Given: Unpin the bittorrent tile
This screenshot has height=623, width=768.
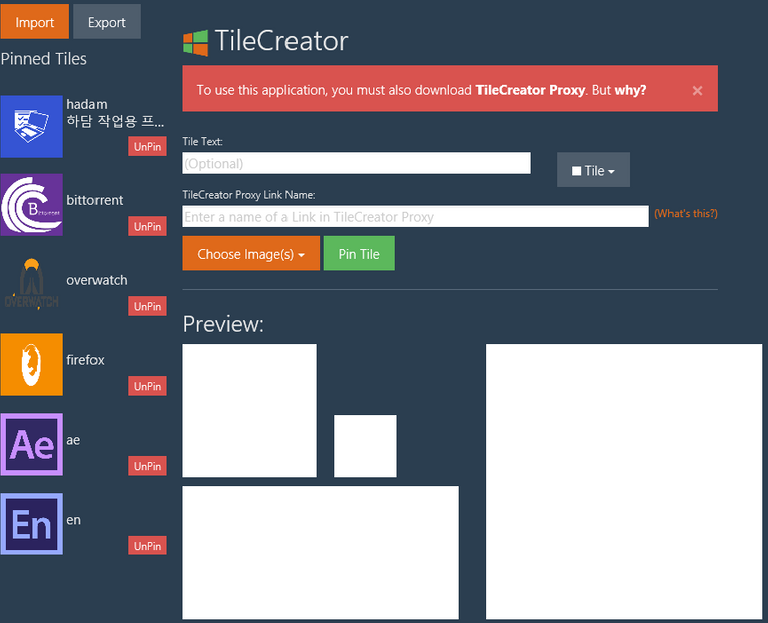Looking at the screenshot, I should (x=147, y=226).
